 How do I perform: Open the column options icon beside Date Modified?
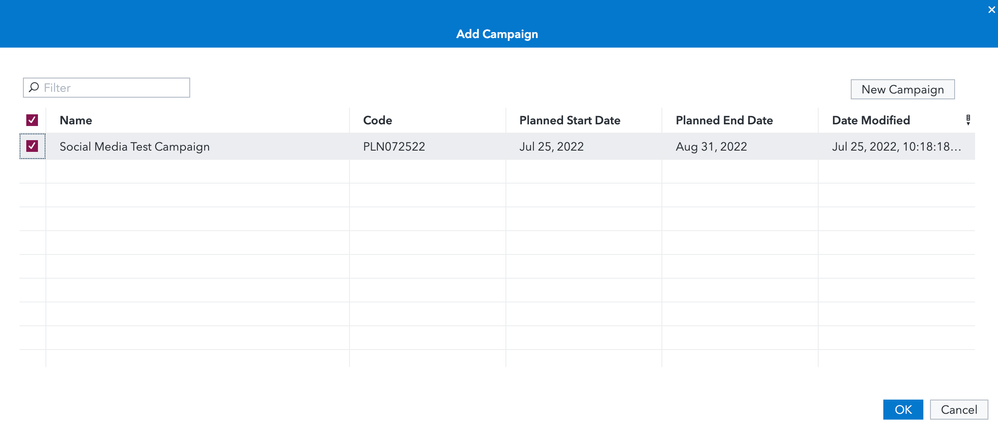[x=968, y=120]
